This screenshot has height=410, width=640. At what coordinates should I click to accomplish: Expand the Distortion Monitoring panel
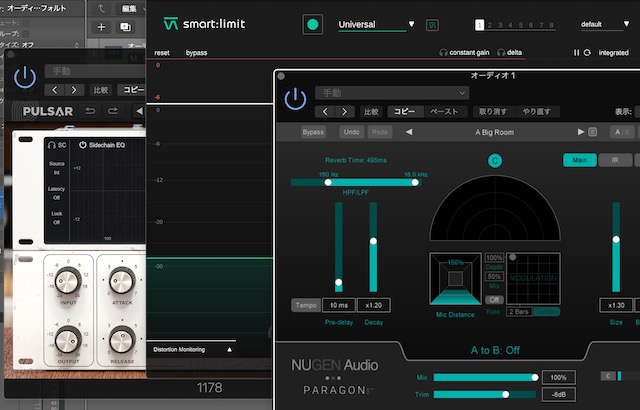(x=228, y=350)
